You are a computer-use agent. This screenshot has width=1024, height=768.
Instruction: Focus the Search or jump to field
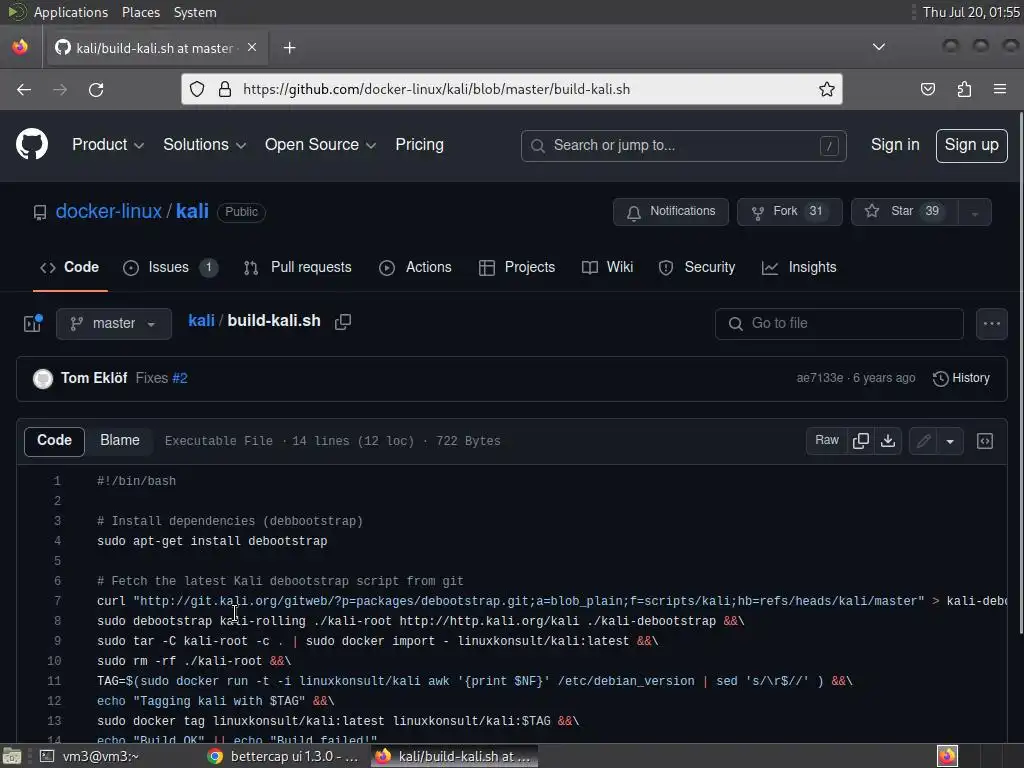(x=684, y=145)
